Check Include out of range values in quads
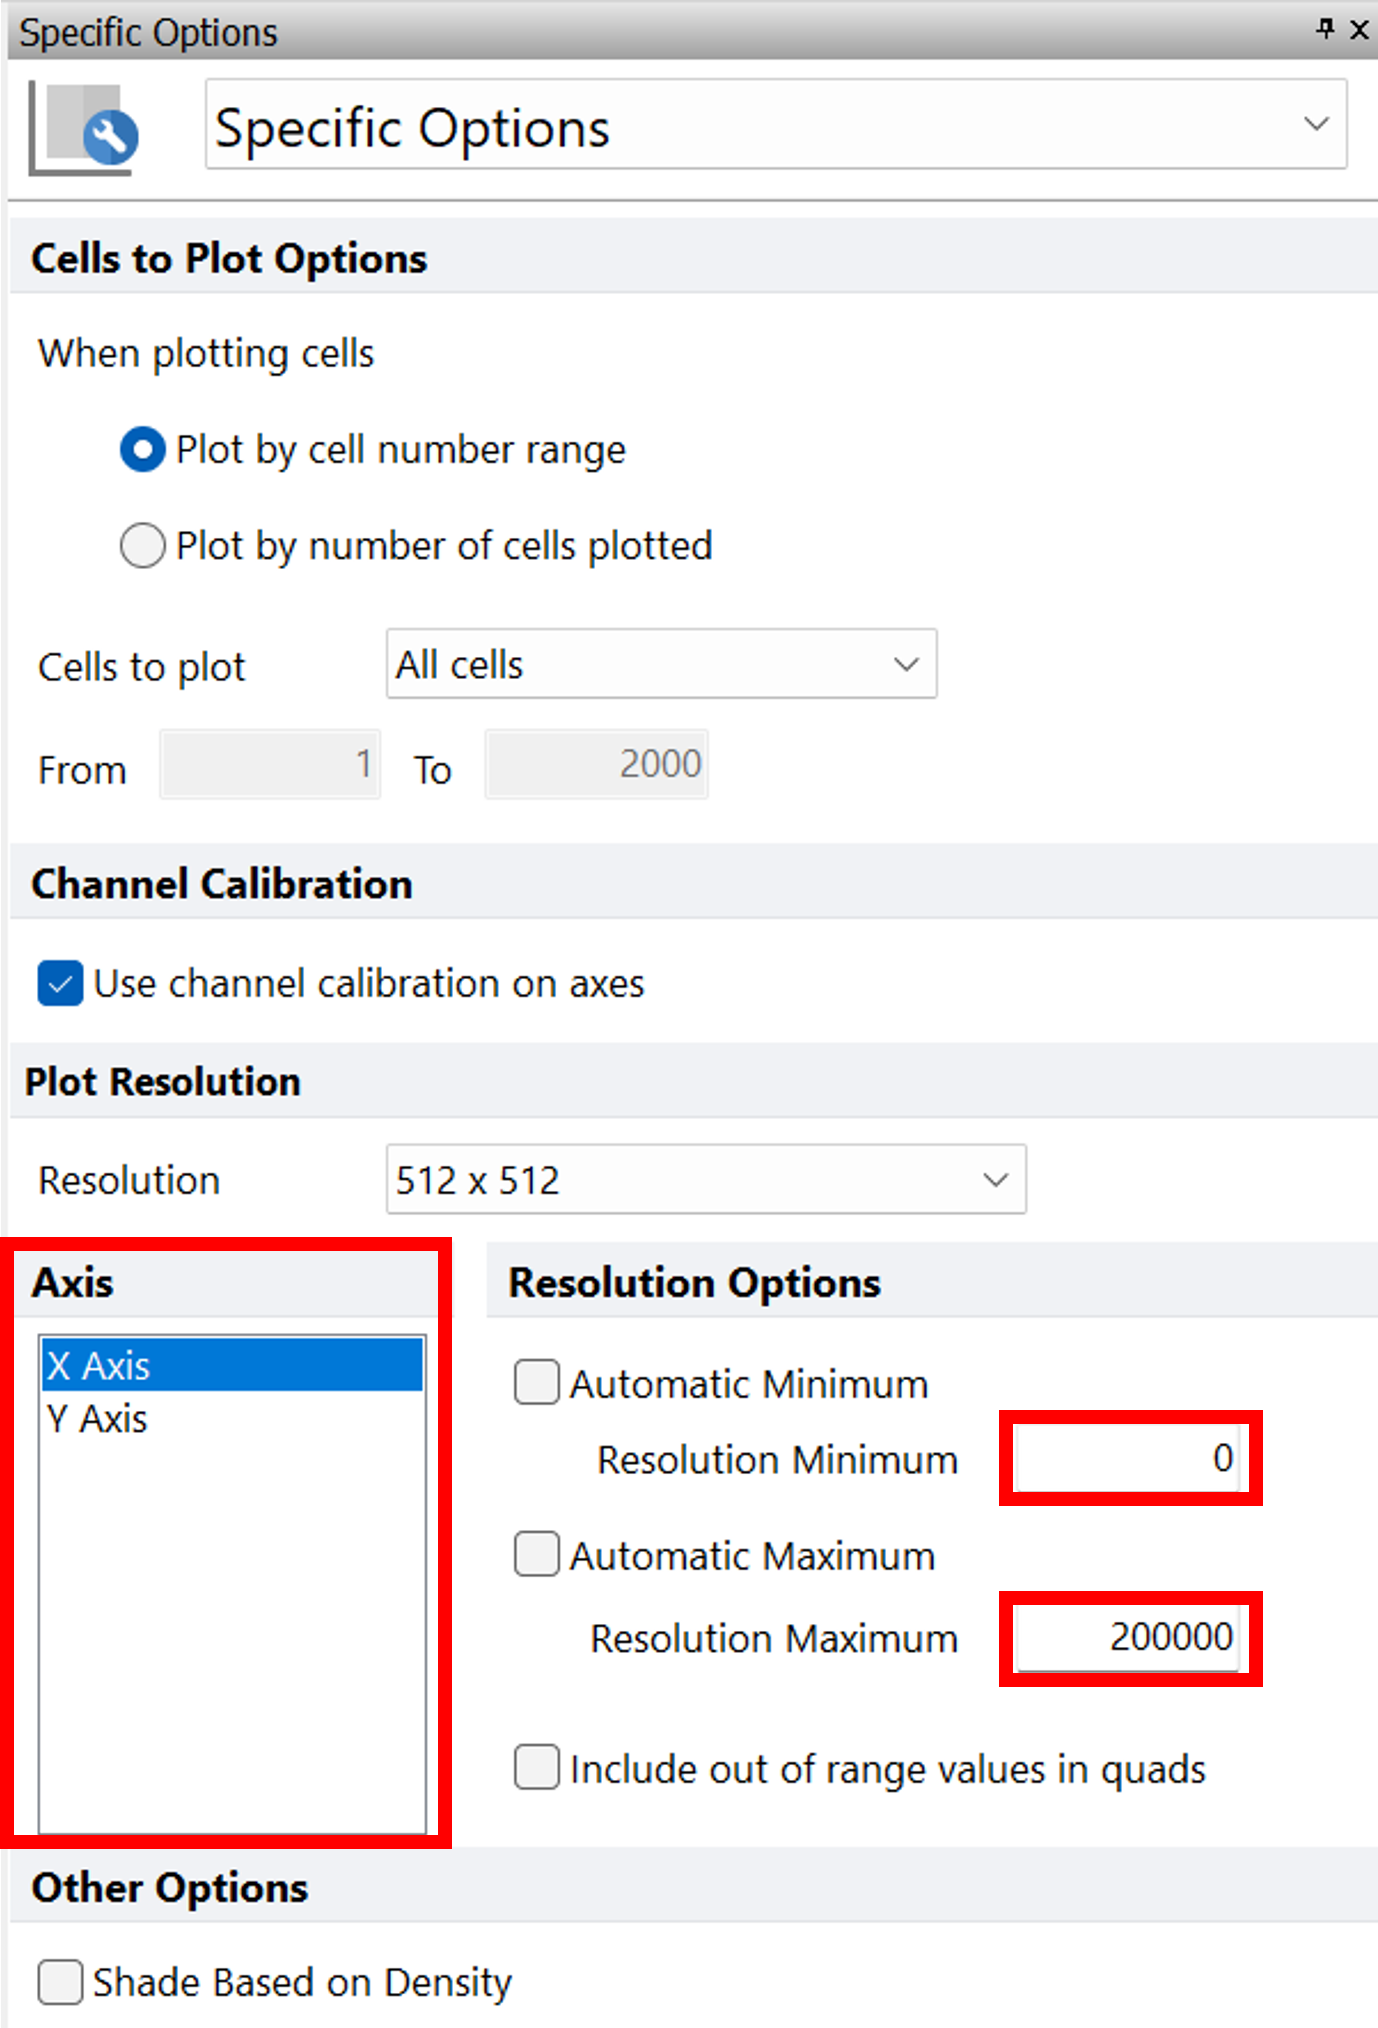 pyautogui.click(x=537, y=1767)
